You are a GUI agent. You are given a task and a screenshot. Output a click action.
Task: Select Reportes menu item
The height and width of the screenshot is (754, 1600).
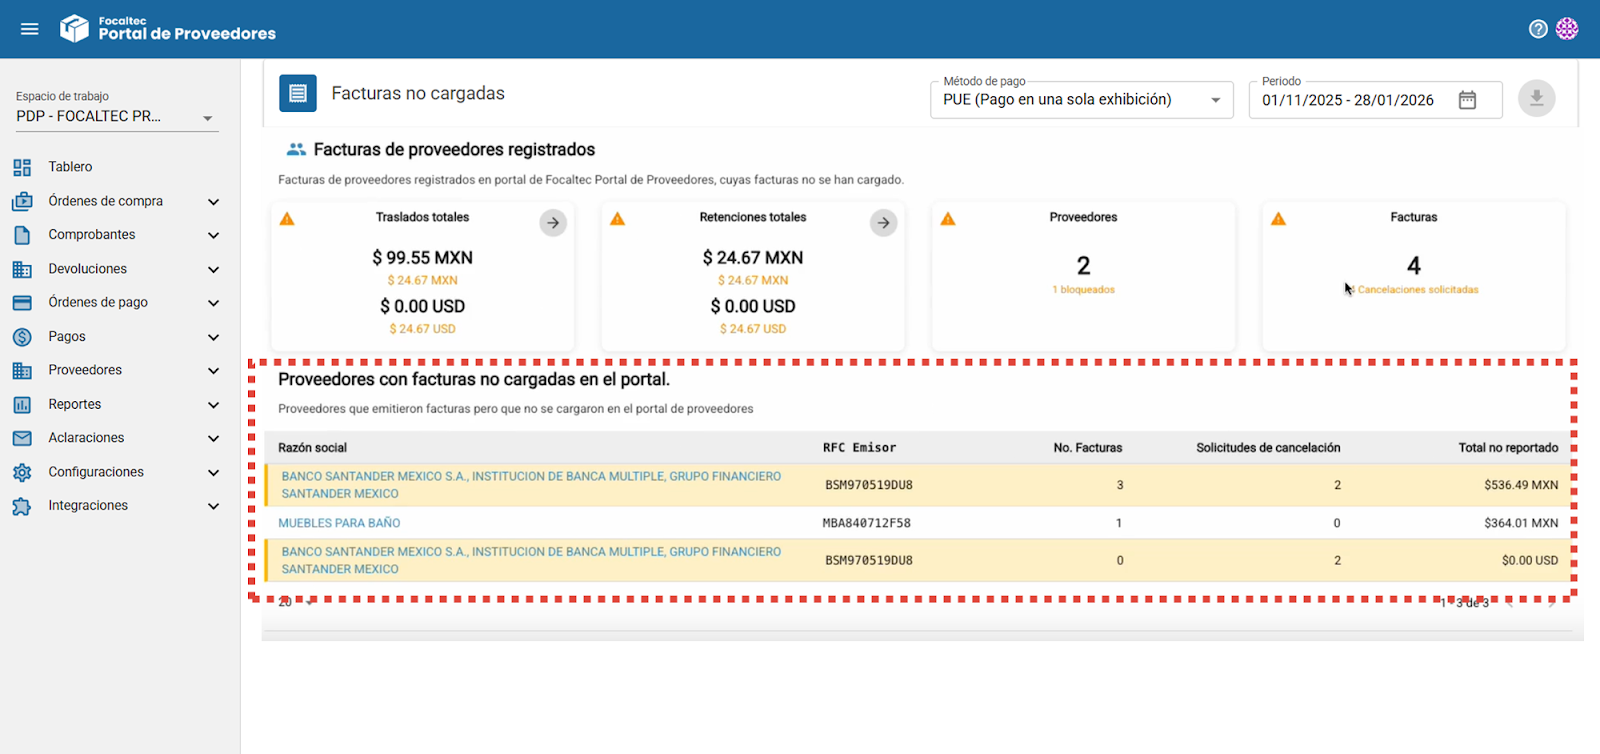click(75, 404)
